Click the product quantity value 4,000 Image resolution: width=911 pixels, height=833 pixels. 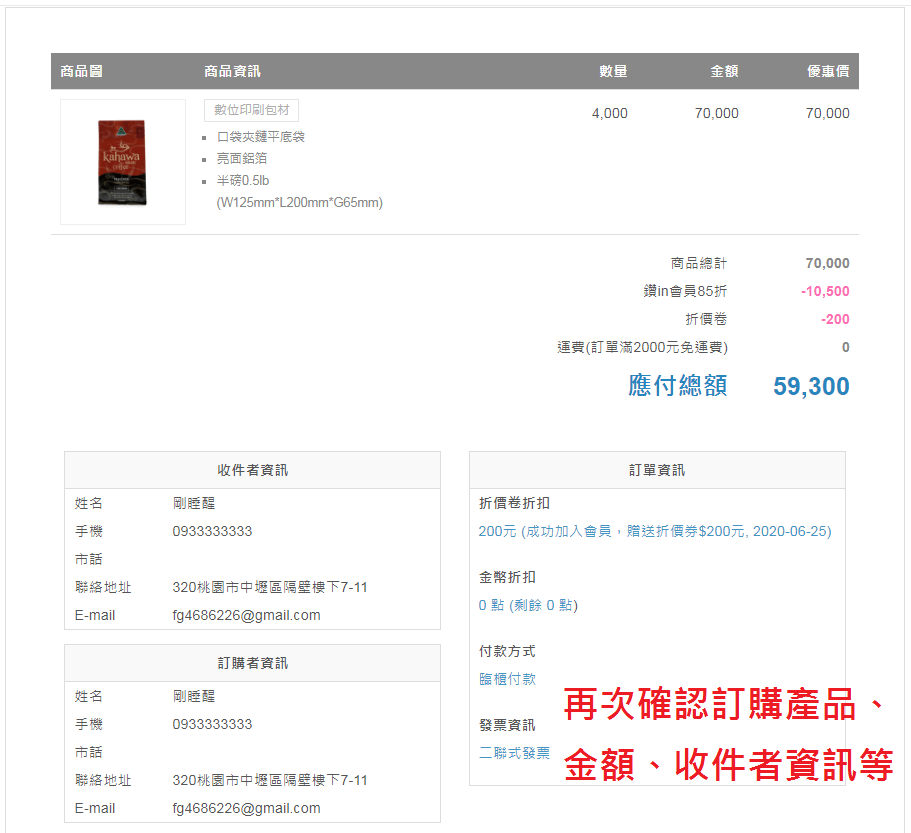tap(609, 113)
